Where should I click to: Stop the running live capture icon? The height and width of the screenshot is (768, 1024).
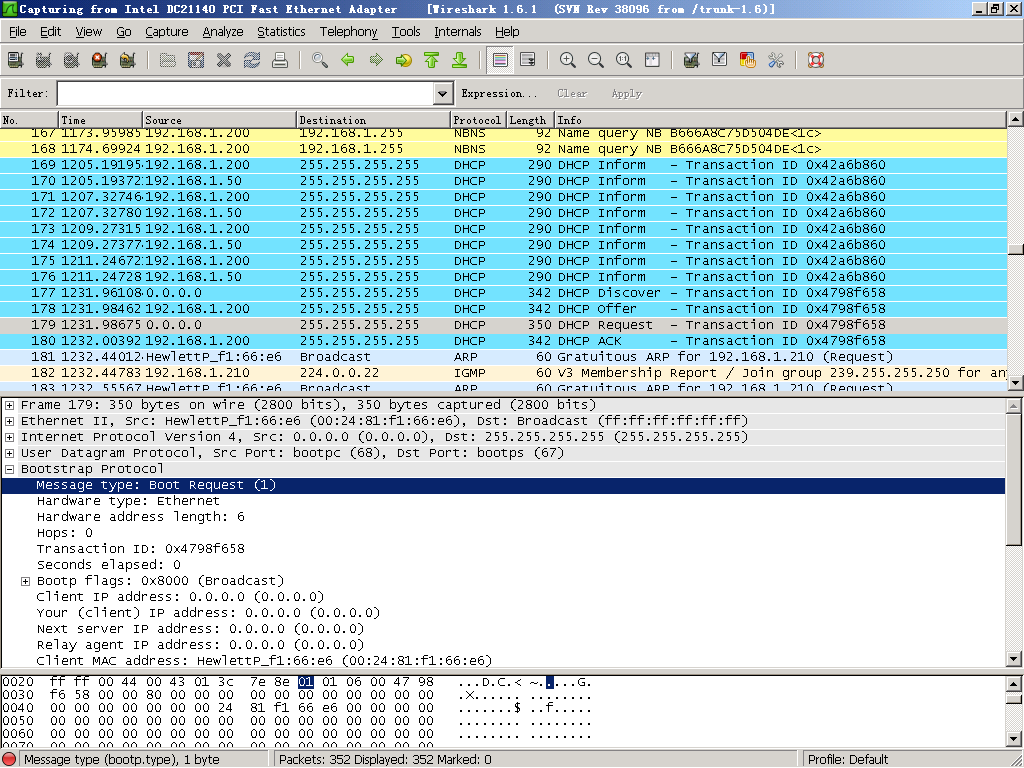pos(99,60)
